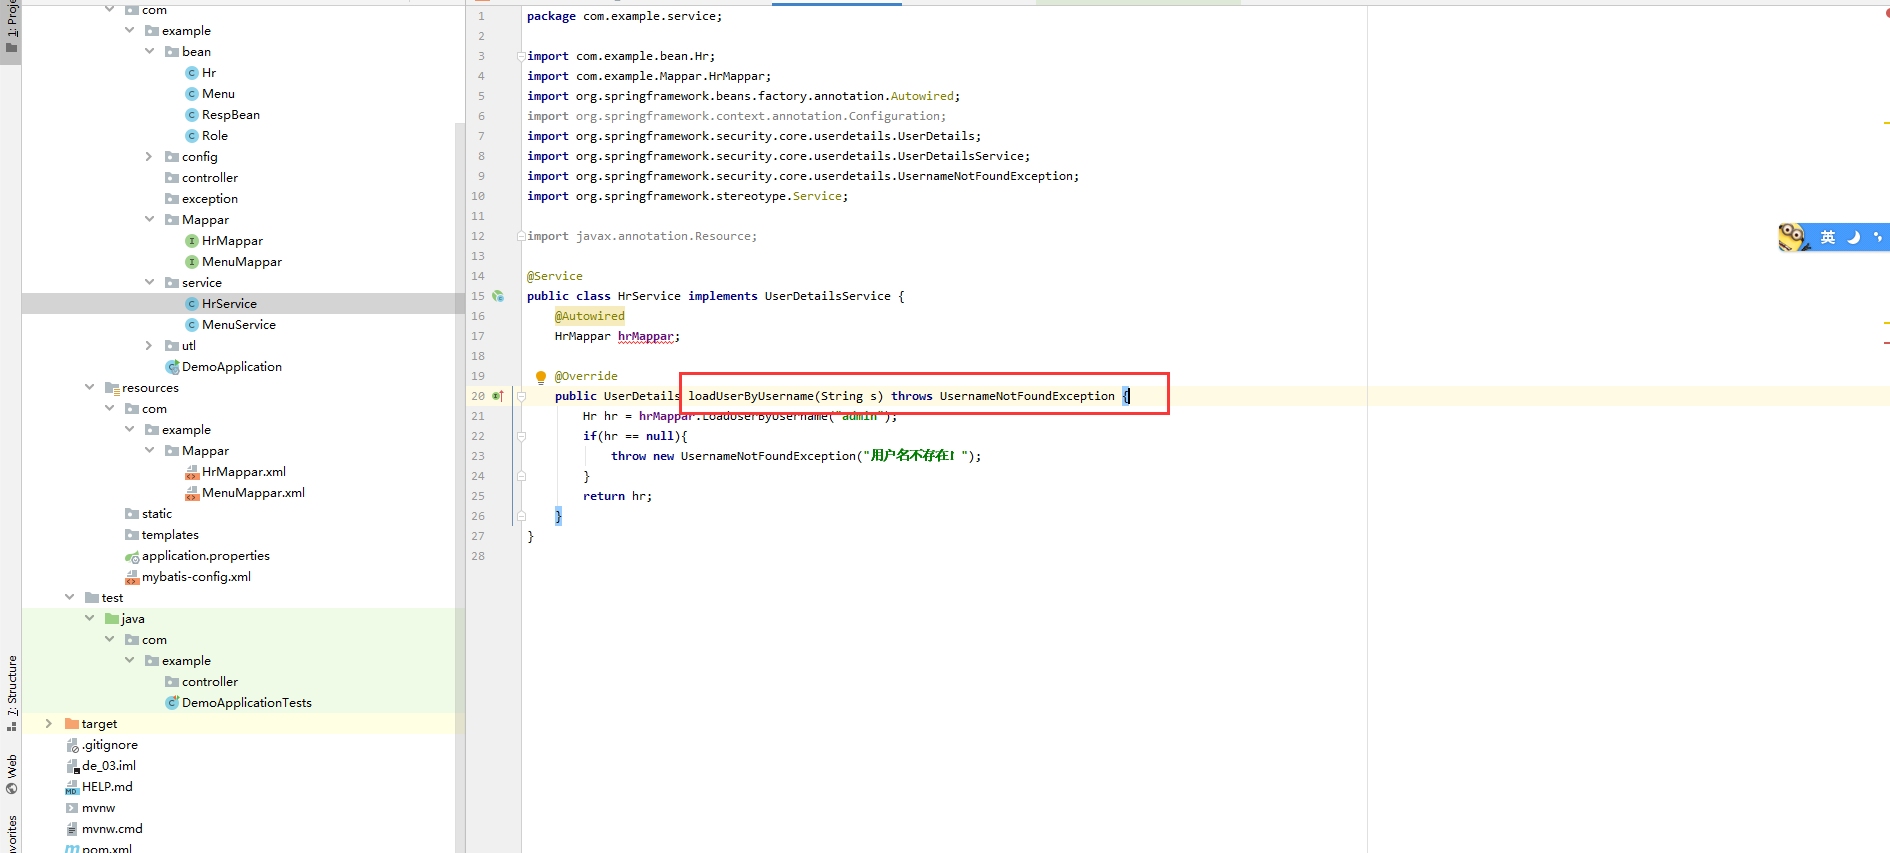Open the HrMappar interface file in tree
Image resolution: width=1890 pixels, height=853 pixels.
[232, 241]
